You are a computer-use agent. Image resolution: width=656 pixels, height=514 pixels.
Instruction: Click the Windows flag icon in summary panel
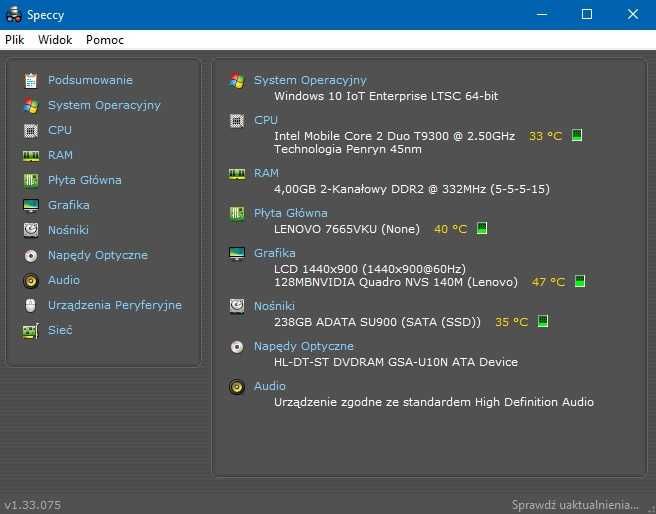click(x=237, y=80)
